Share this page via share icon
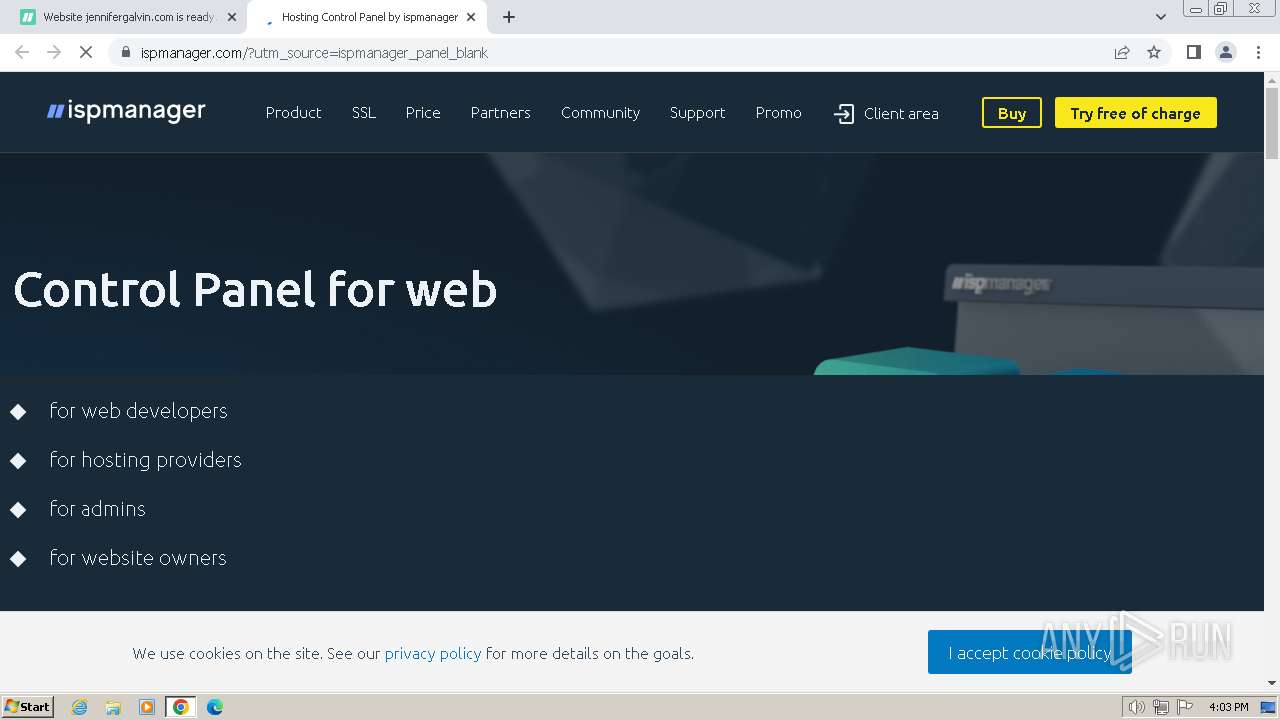This screenshot has width=1280, height=720. [x=1122, y=52]
